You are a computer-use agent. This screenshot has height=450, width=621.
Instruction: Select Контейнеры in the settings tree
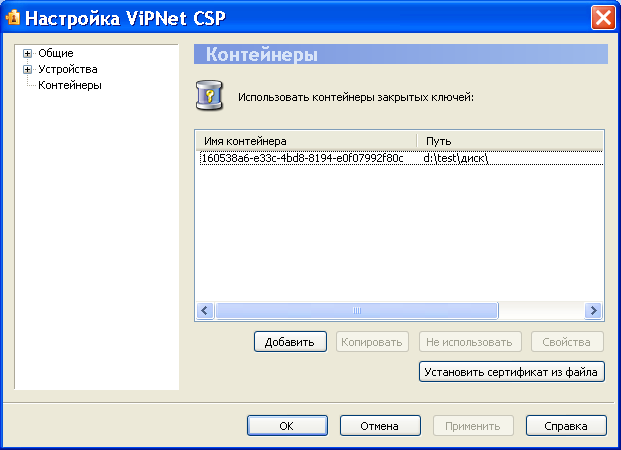70,85
